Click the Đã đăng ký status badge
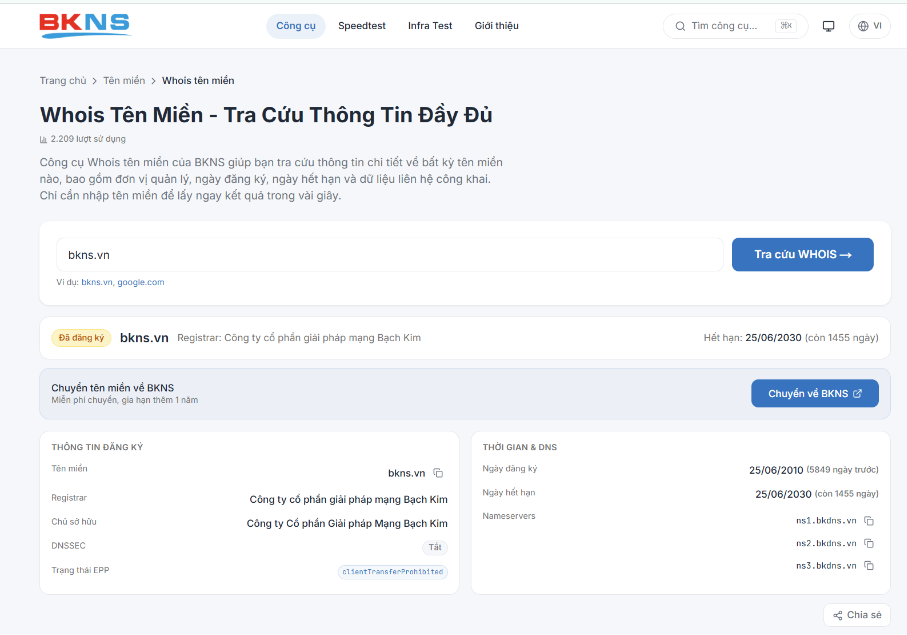Image resolution: width=907 pixels, height=635 pixels. [81, 338]
